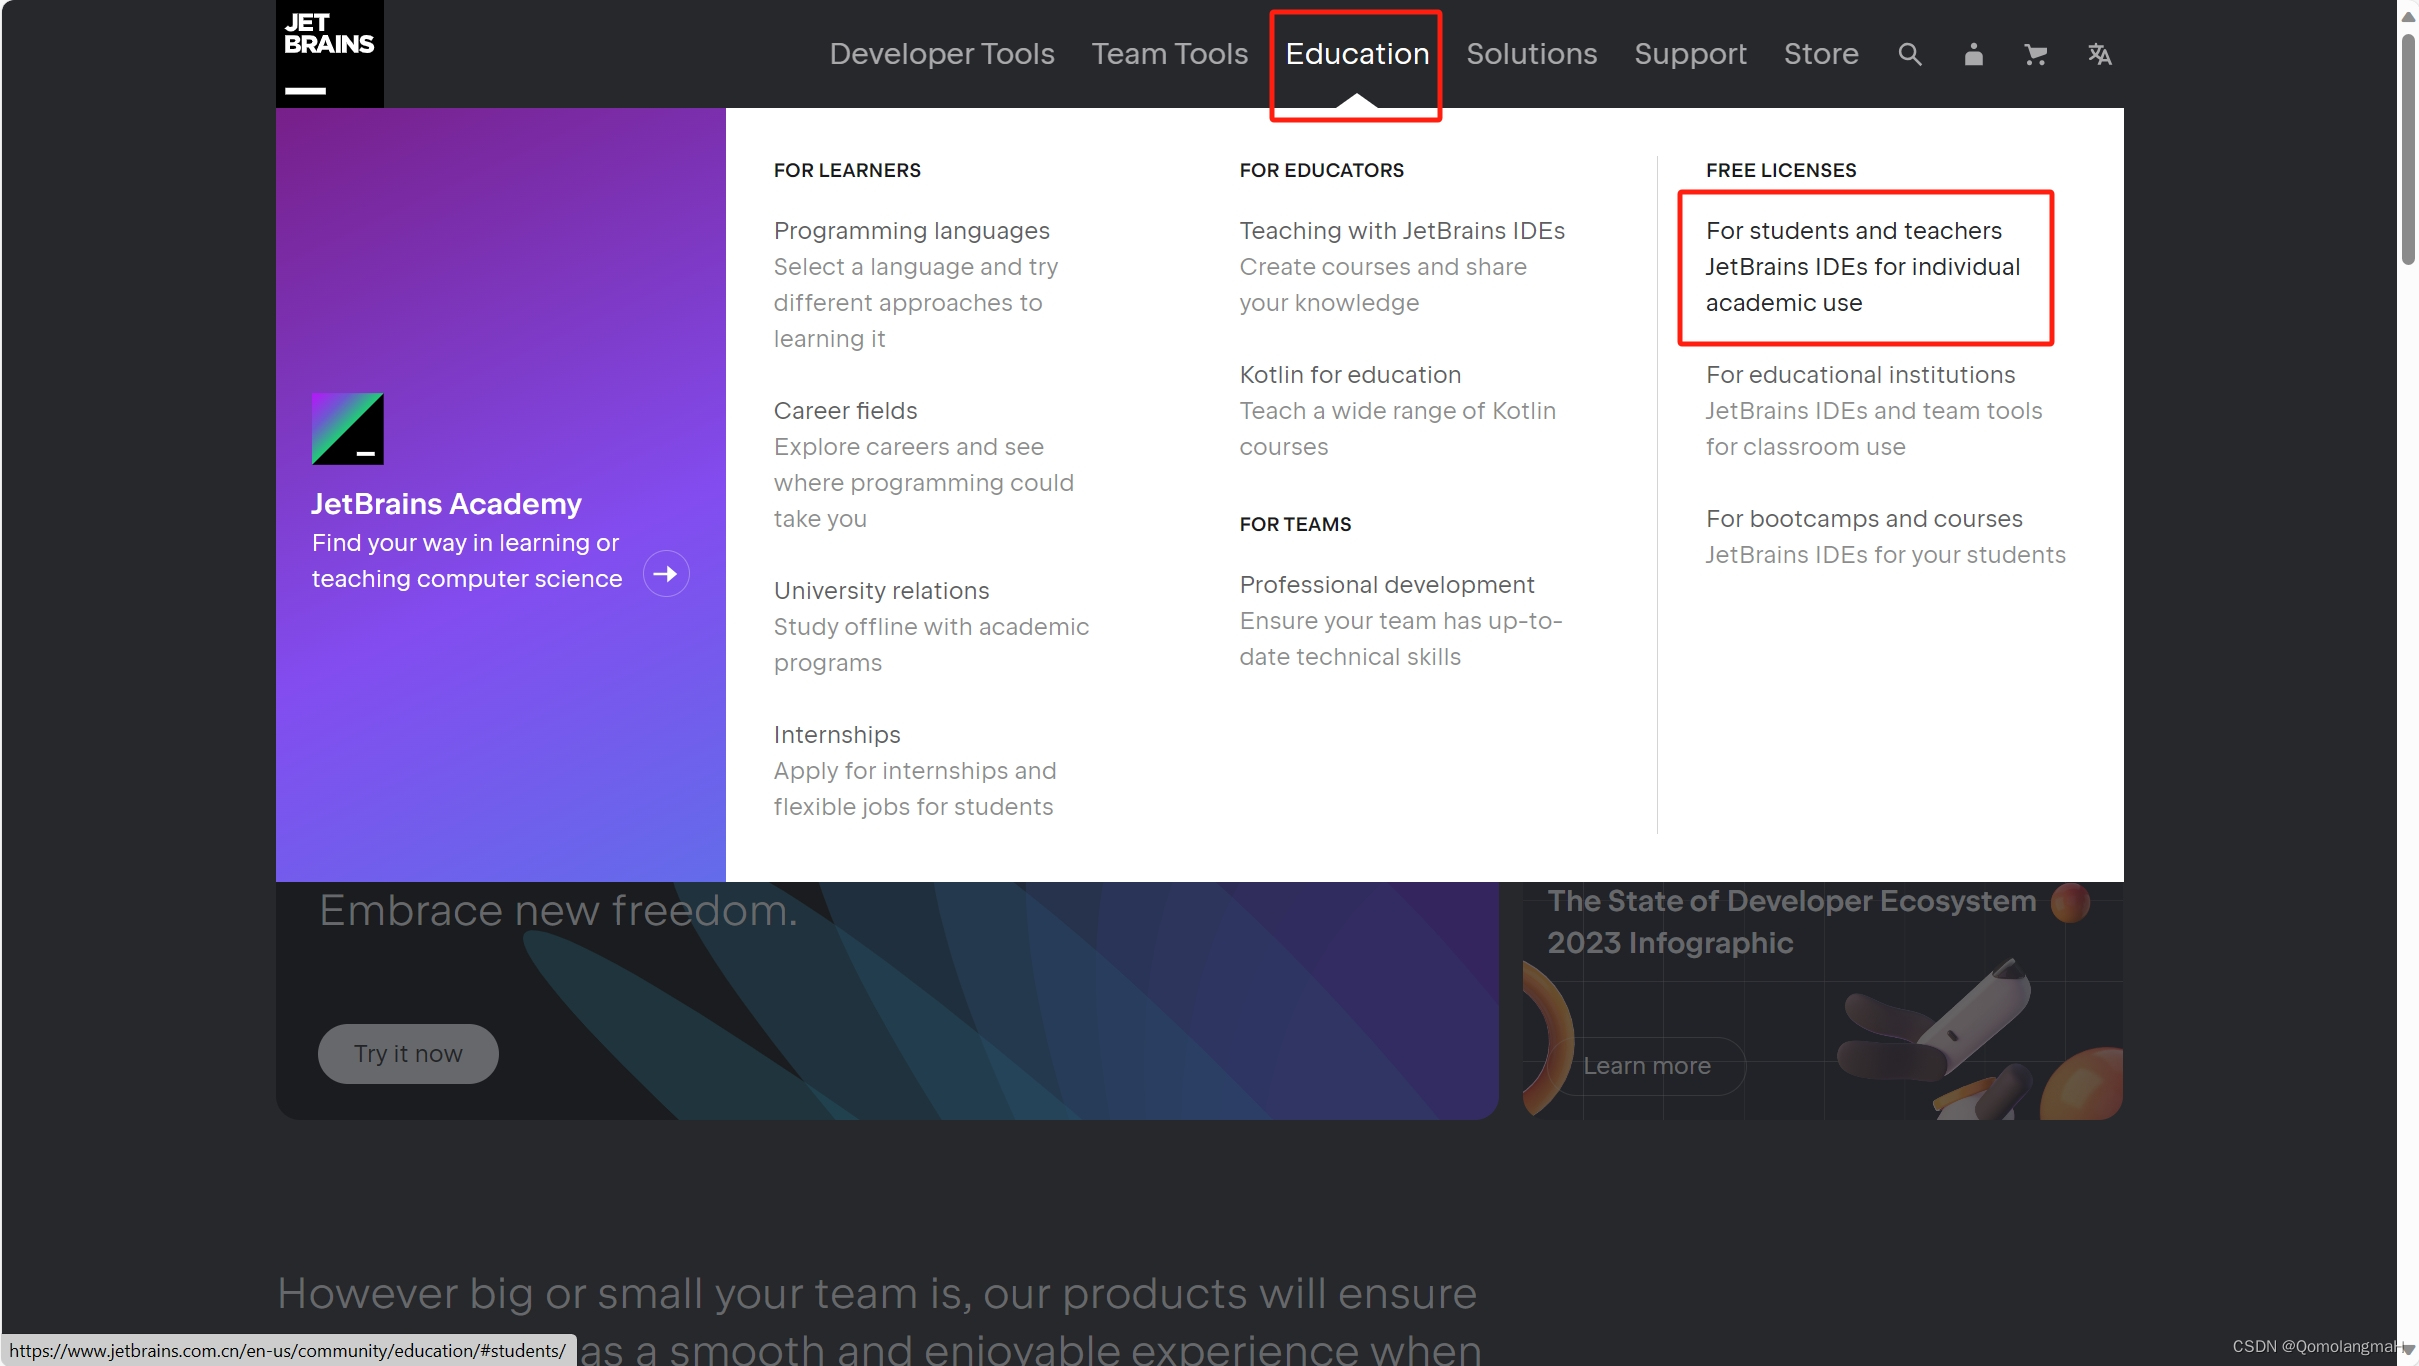The width and height of the screenshot is (2419, 1366).
Task: Click the JetBrains logo in header
Action: click(329, 53)
